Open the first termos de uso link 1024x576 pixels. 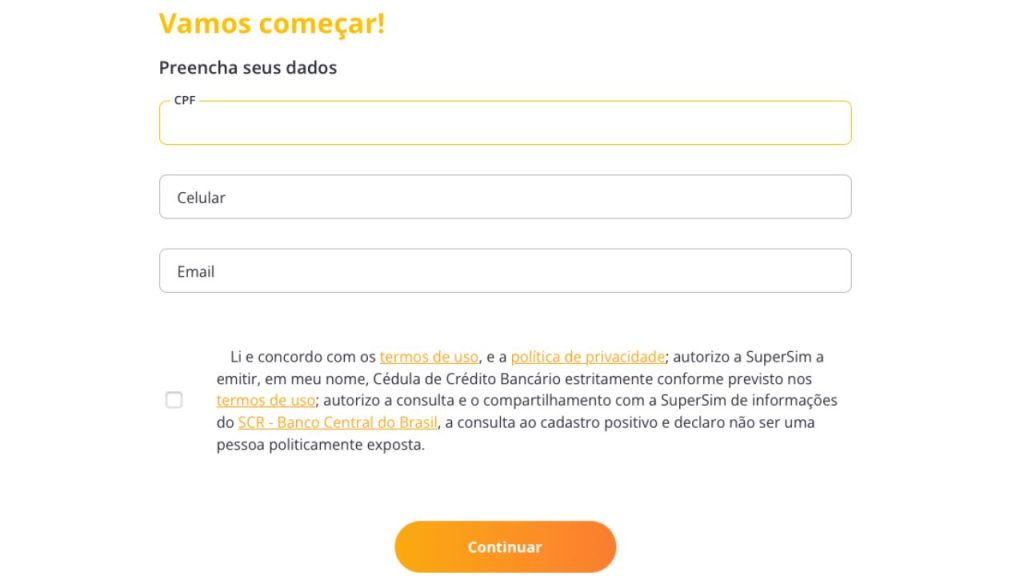coord(429,356)
